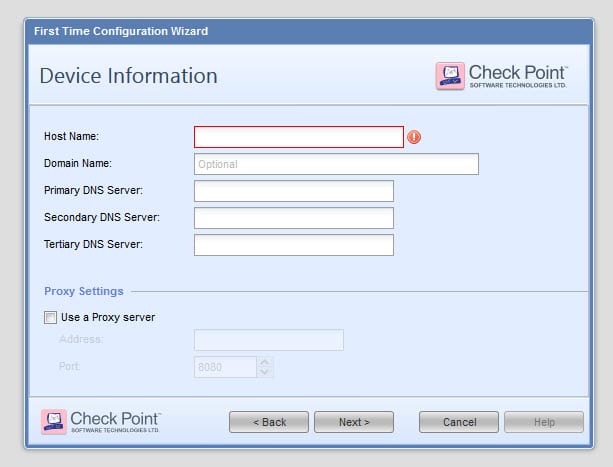Click the Primary DNS Server label
The width and height of the screenshot is (613, 467).
tap(93, 190)
